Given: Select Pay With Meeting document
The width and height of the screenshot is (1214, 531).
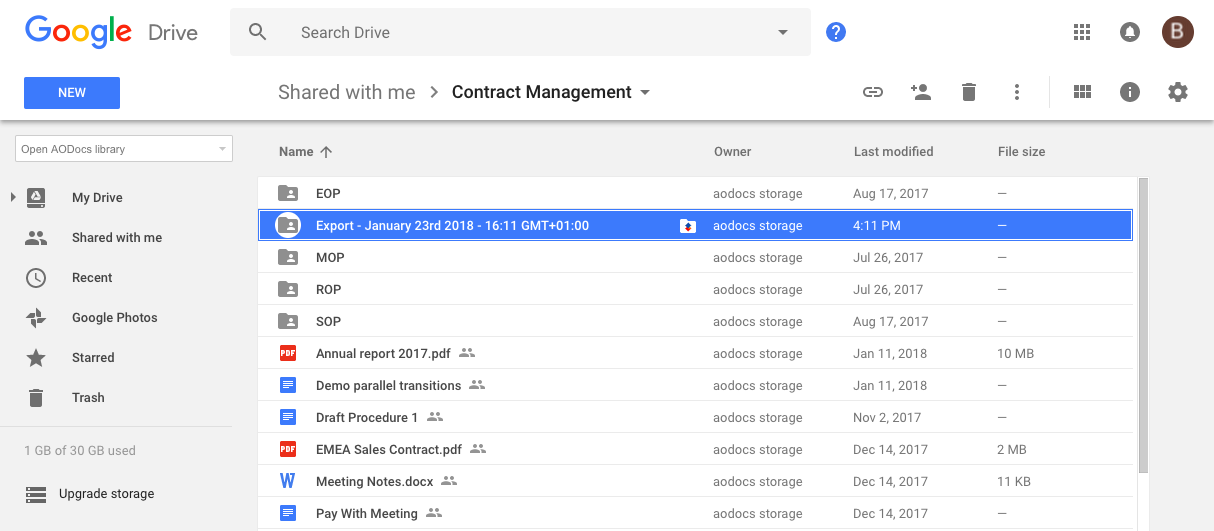Looking at the screenshot, I should (x=695, y=513).
